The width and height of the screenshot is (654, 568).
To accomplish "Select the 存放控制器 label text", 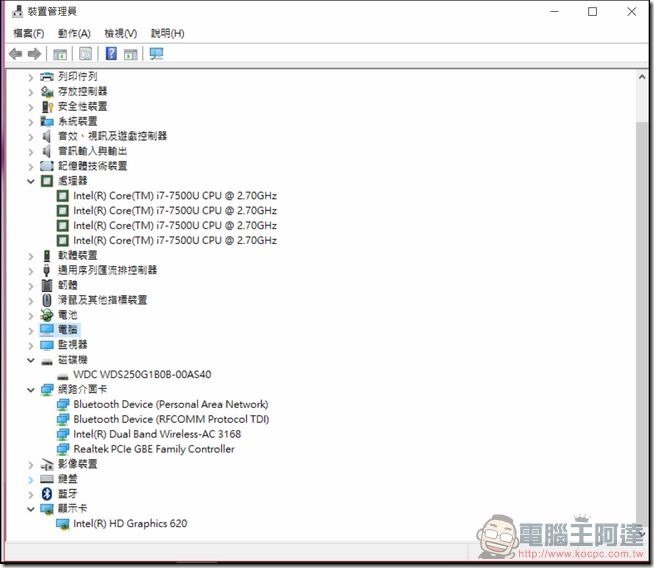I will (83, 91).
